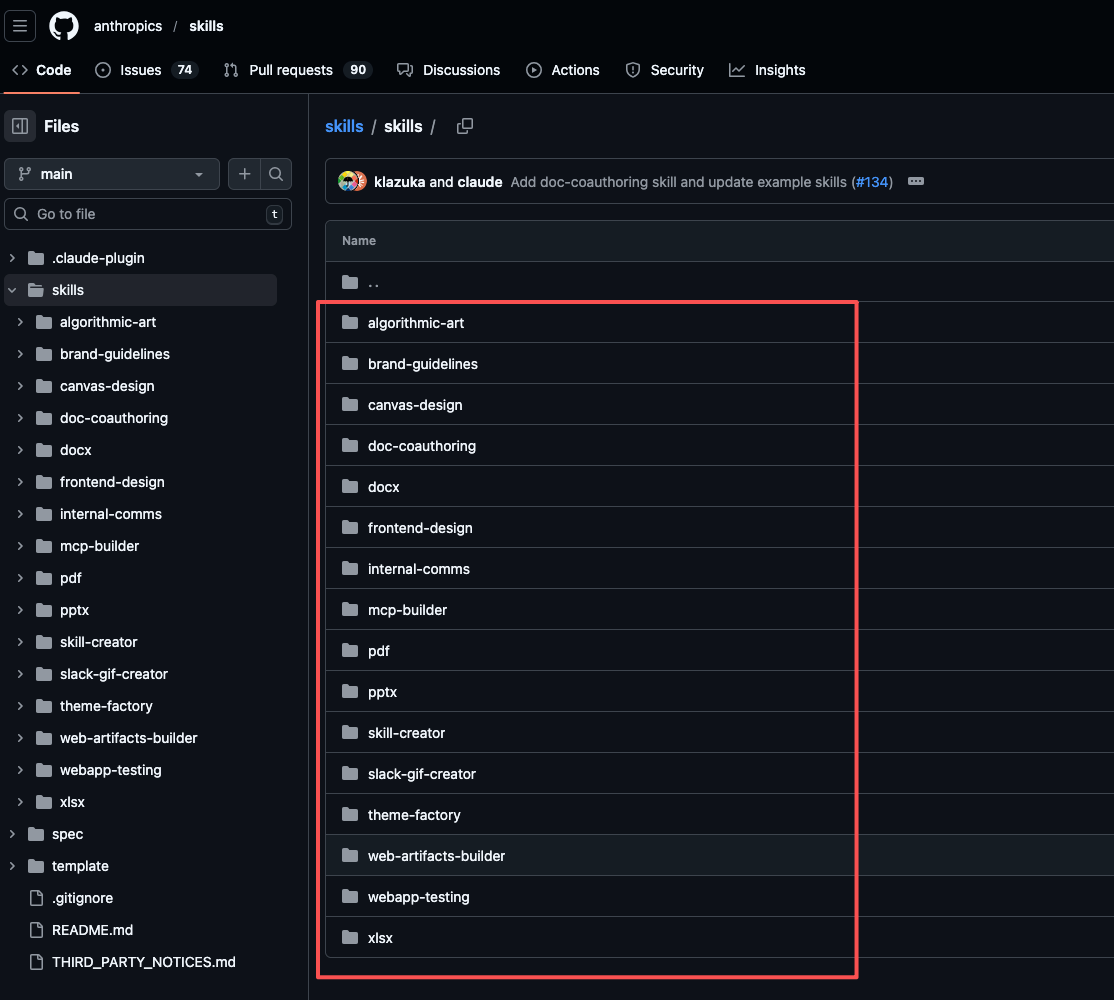
Task: Click theme-factory folder icon in file list
Action: click(x=350, y=815)
